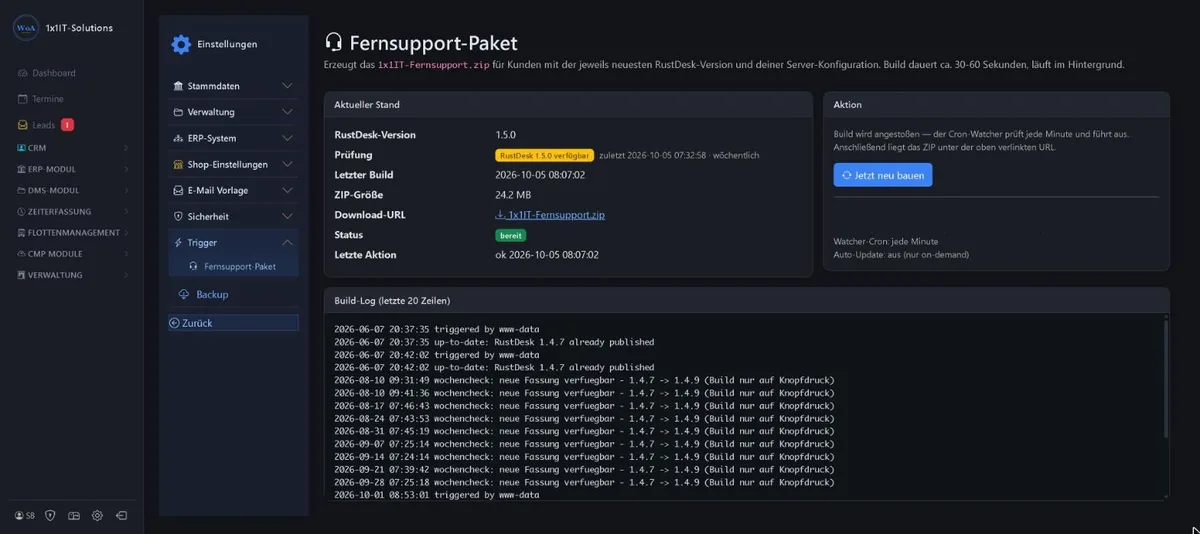Click the blue Einstellungen gear icon

coord(181,44)
